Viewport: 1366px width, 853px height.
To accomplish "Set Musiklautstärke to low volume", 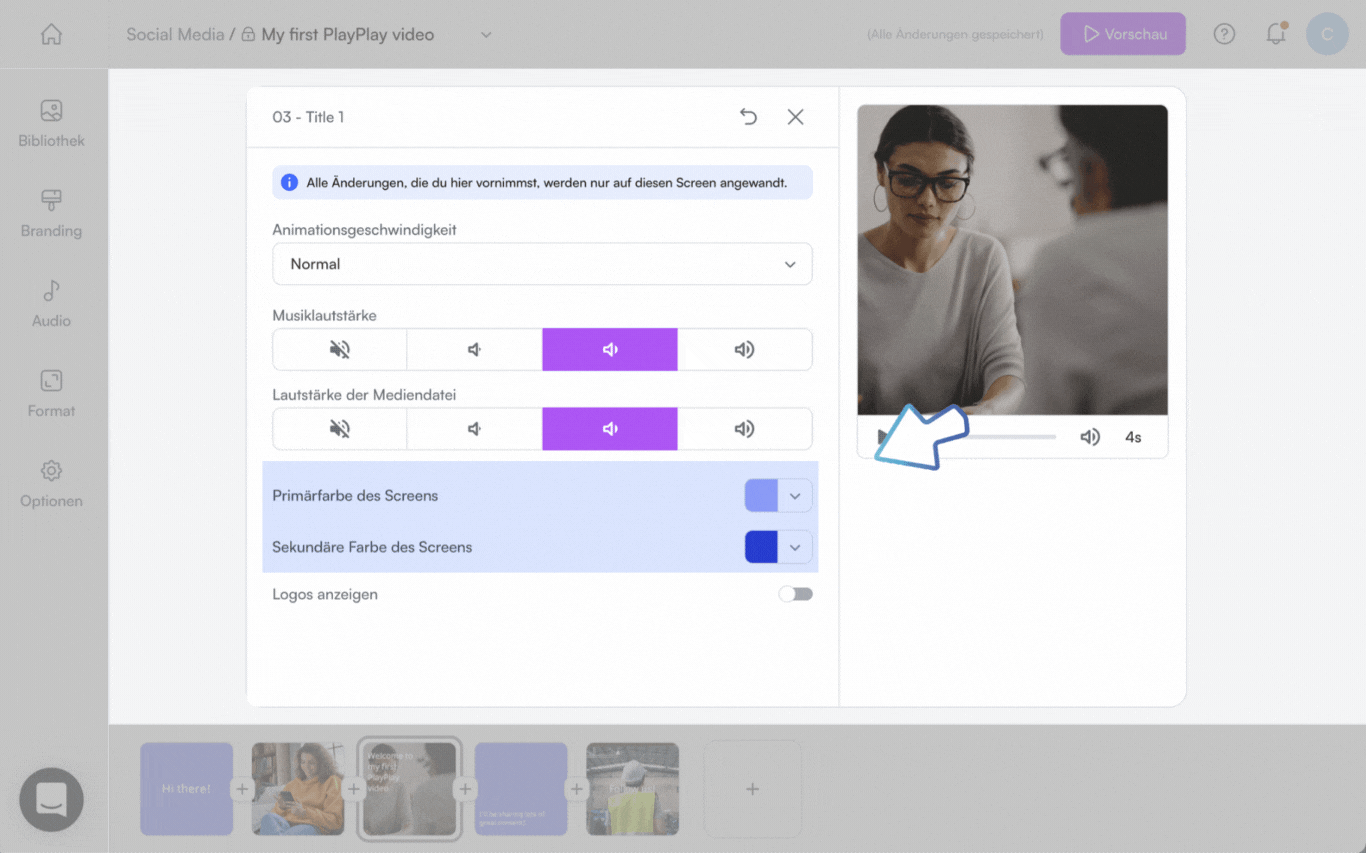I will (x=475, y=349).
